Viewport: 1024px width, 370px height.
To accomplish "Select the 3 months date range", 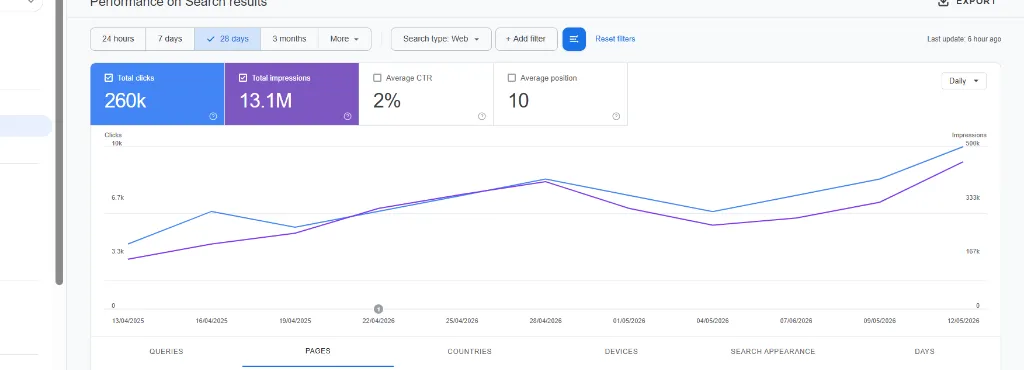I will click(289, 39).
